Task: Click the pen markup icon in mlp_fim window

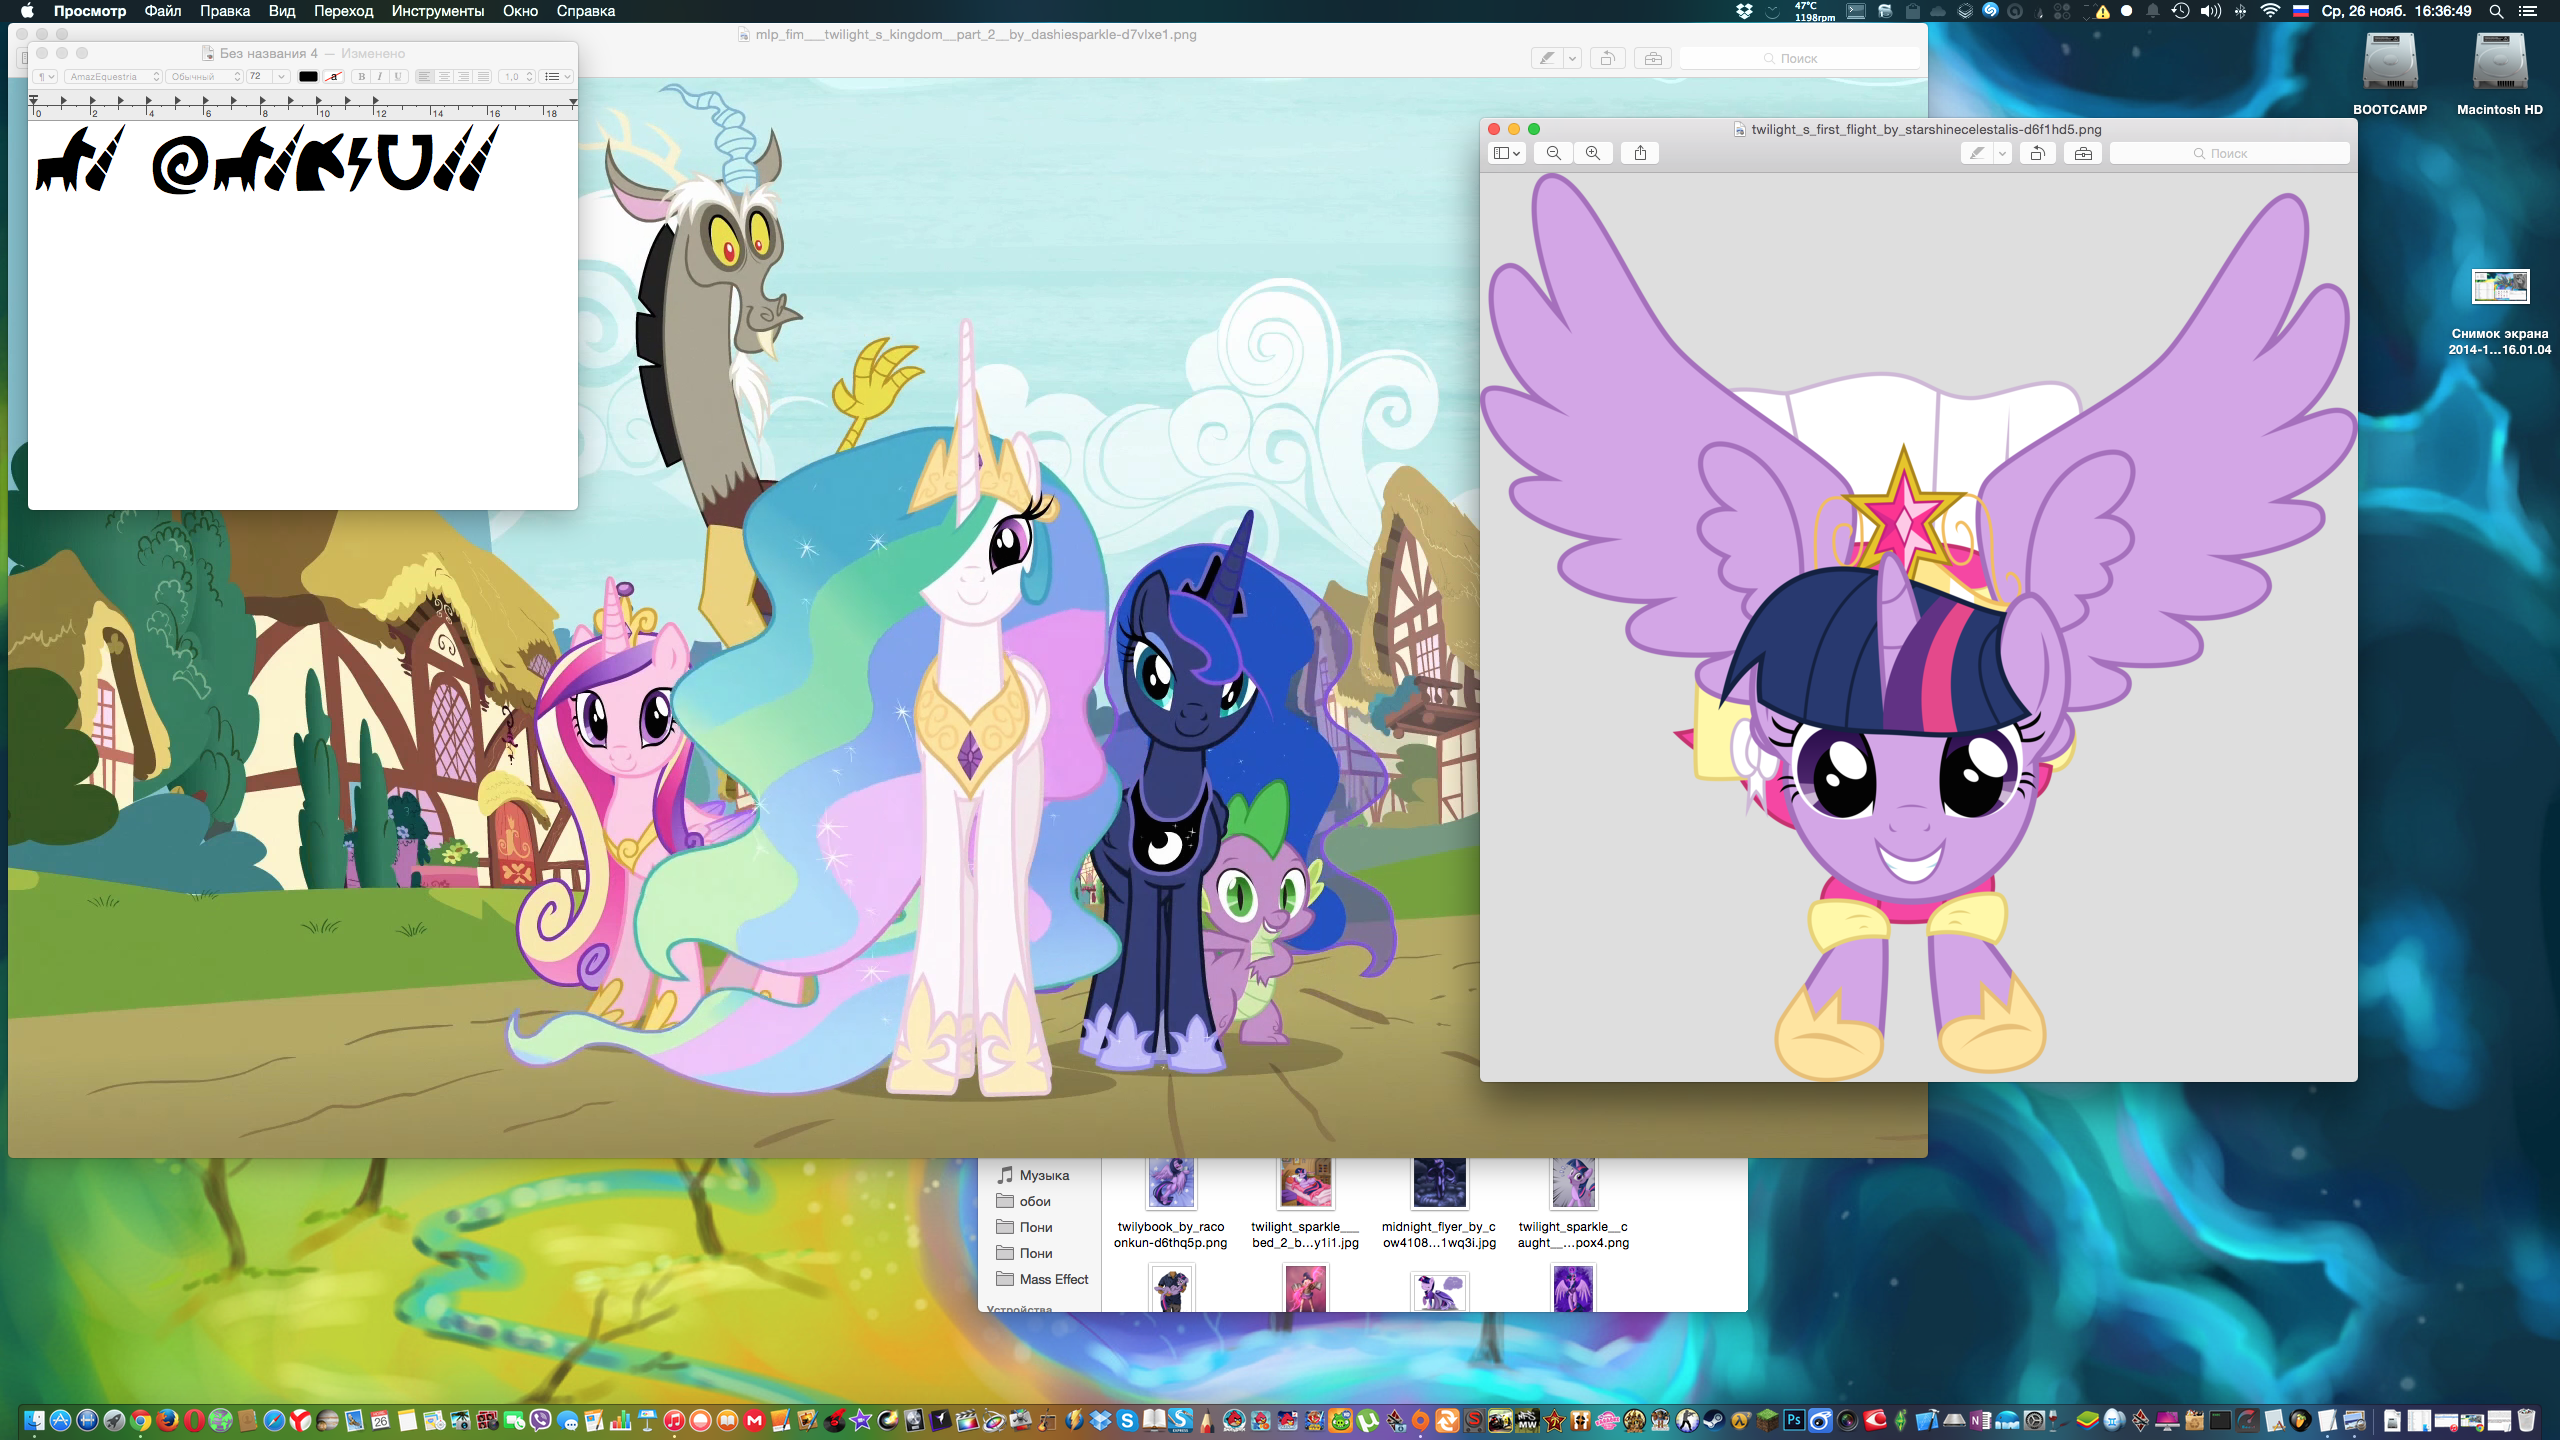Action: click(x=1547, y=58)
